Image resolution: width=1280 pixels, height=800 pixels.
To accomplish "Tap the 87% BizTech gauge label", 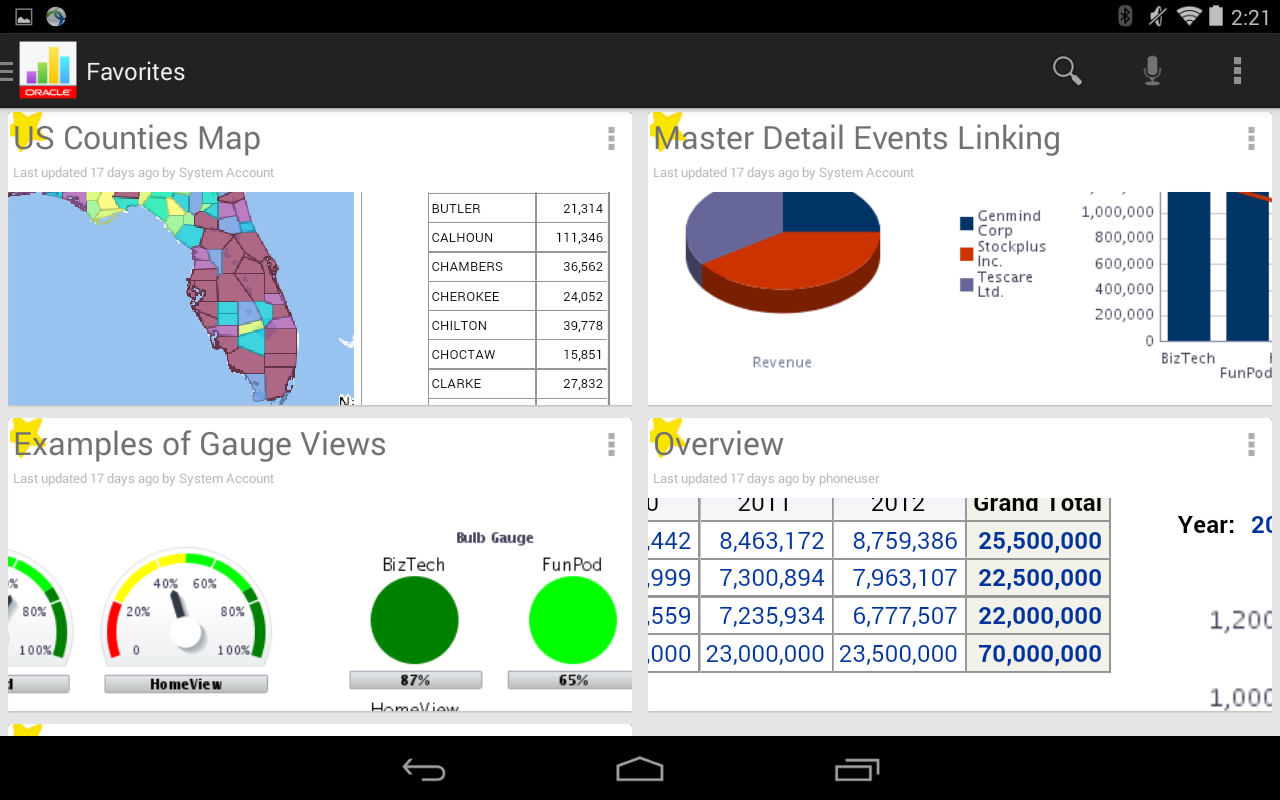I will tap(415, 680).
